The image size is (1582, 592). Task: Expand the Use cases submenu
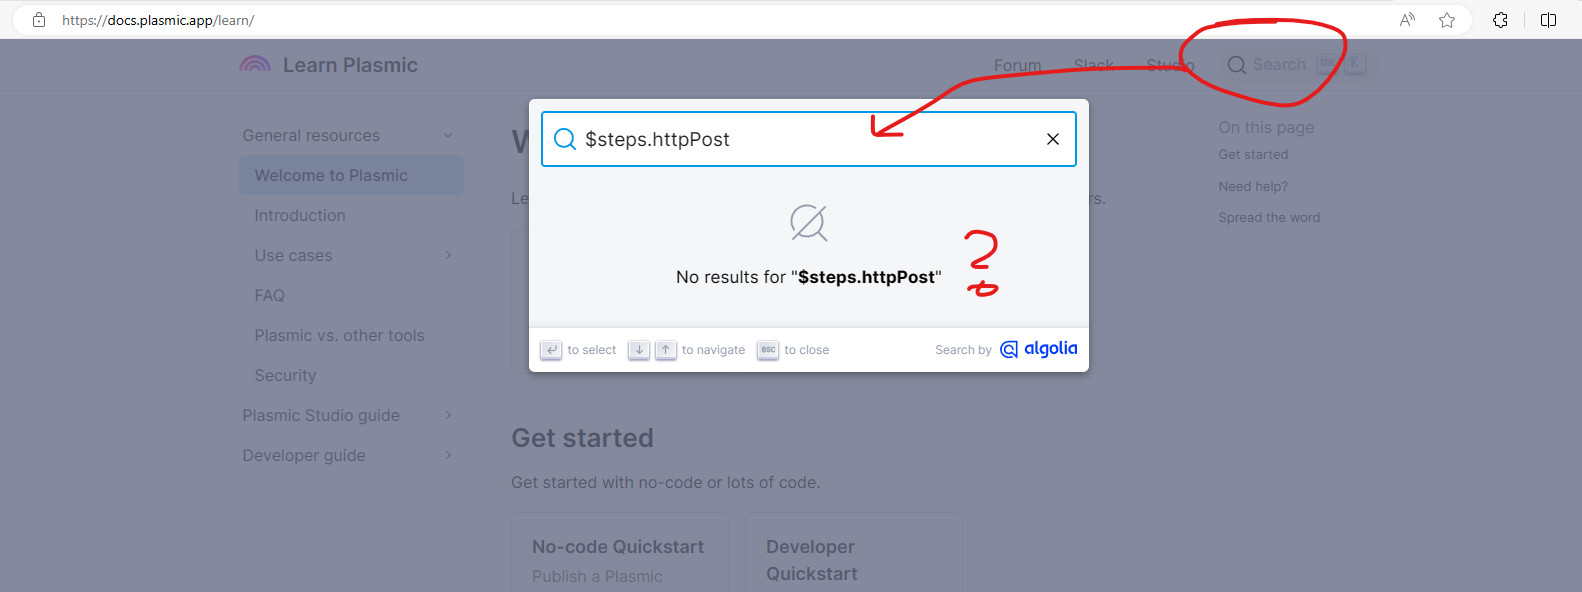(448, 256)
